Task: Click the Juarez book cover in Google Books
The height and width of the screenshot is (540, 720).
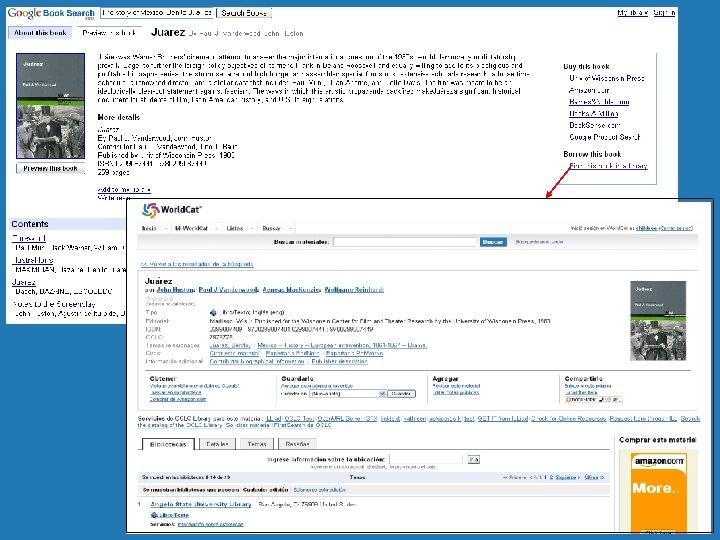Action: [51, 106]
